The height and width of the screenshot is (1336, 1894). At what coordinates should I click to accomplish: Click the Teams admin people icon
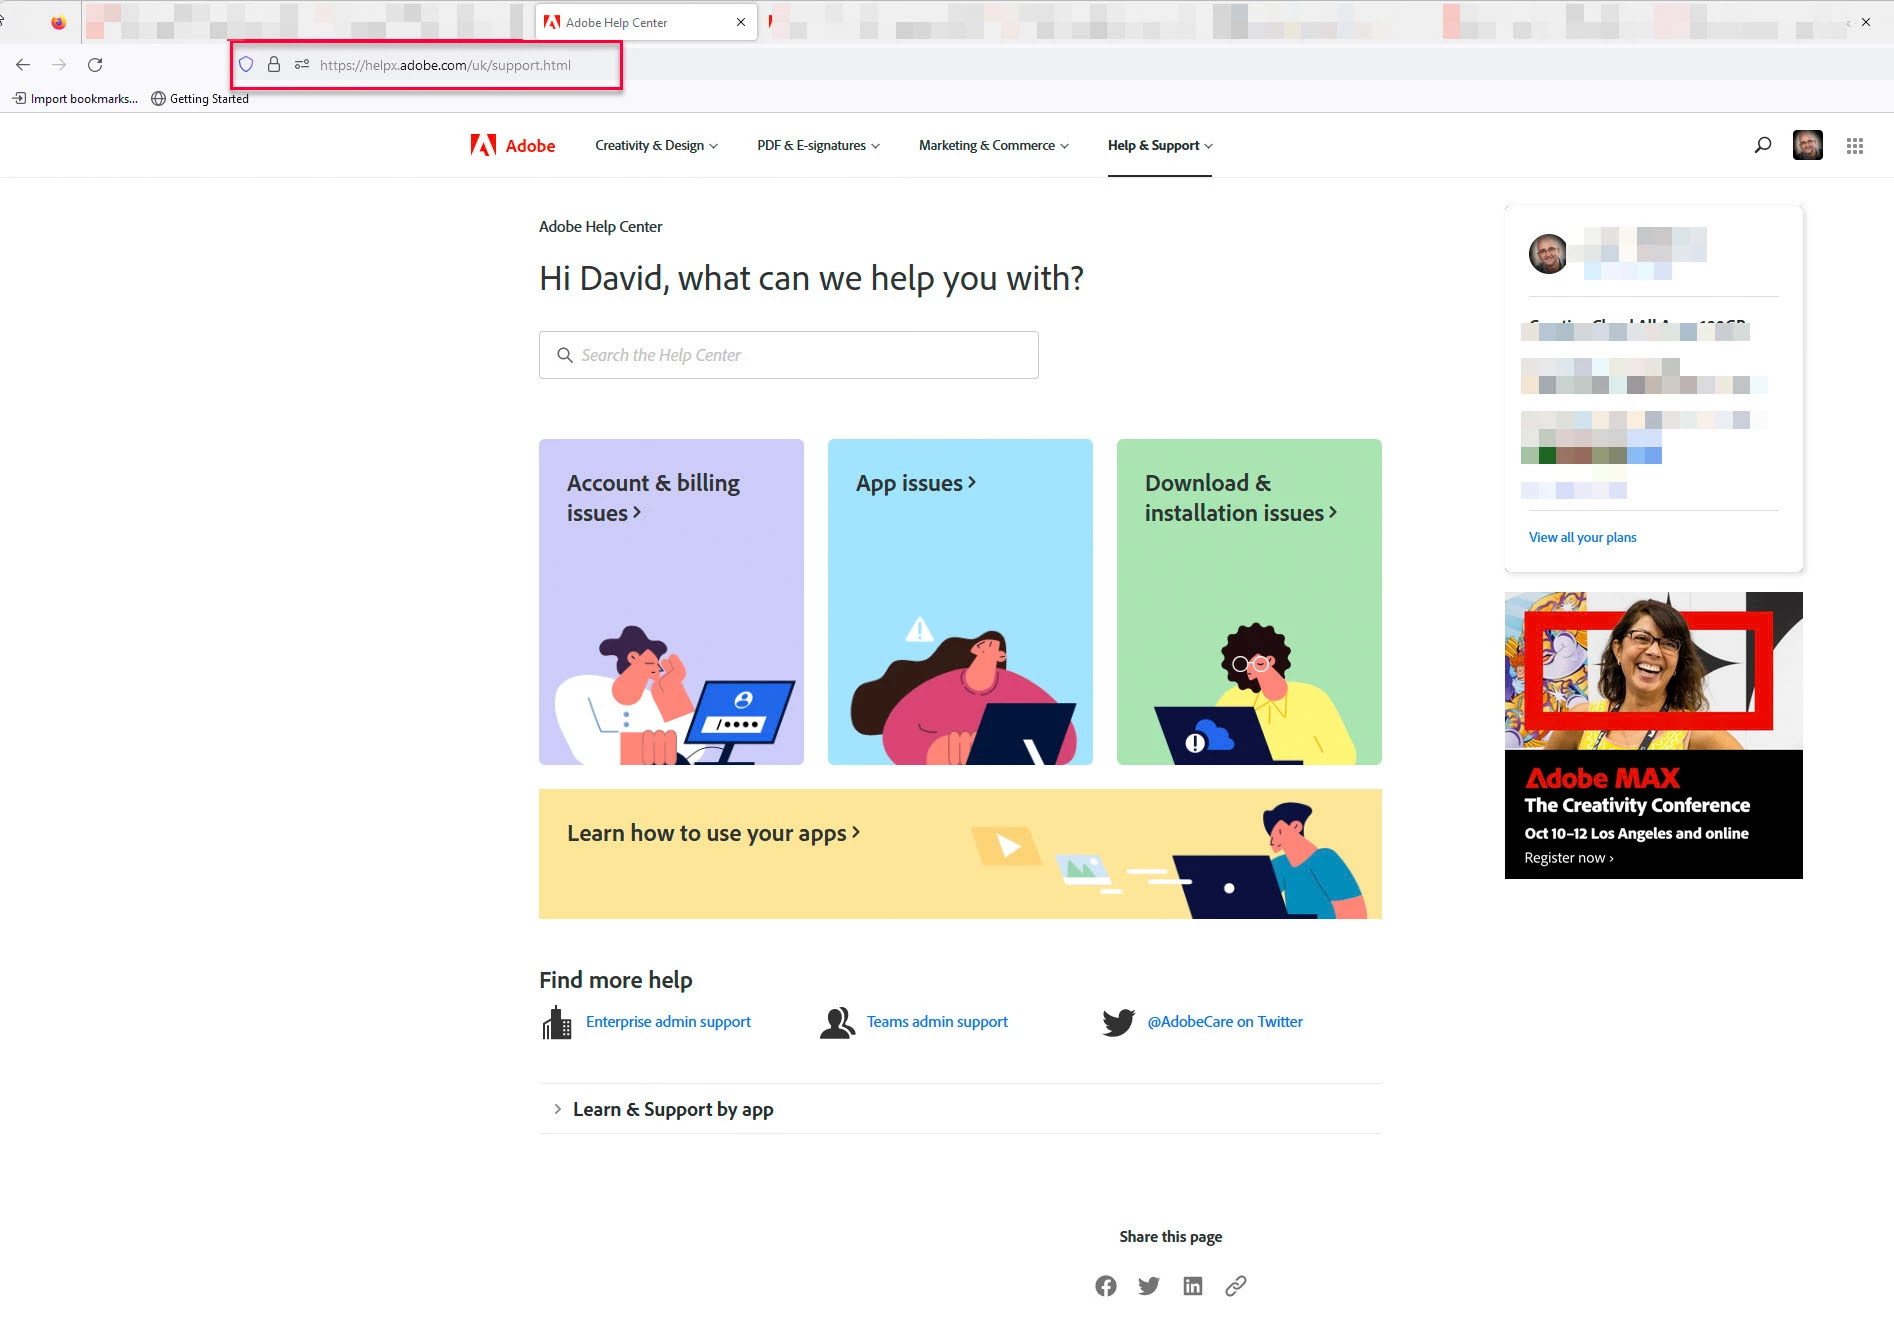pyautogui.click(x=837, y=1022)
